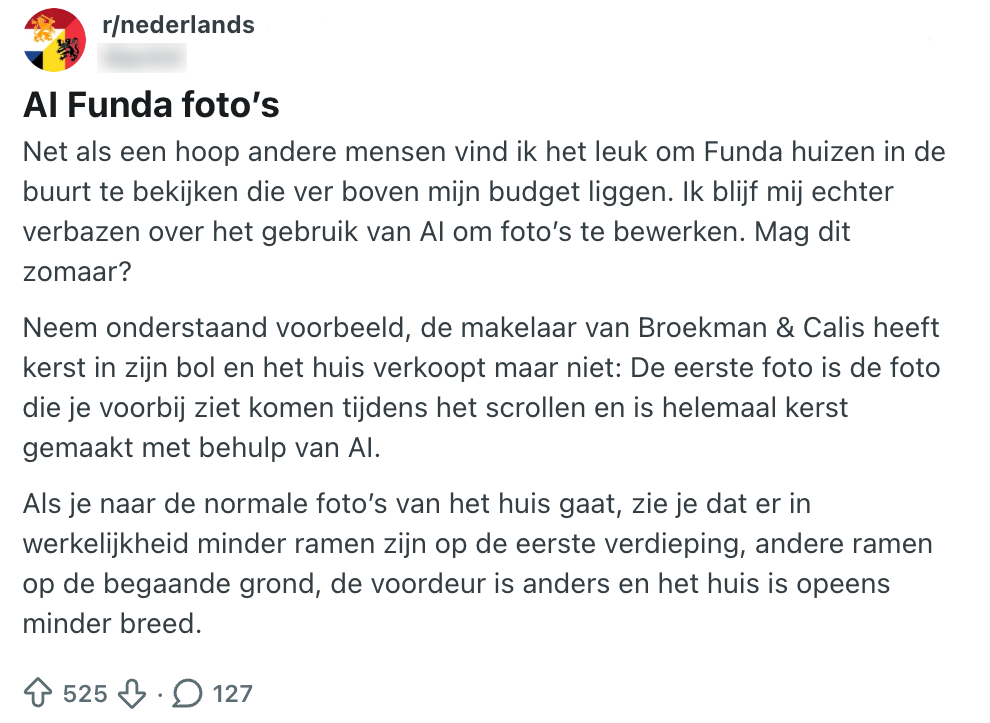Upvote the AI Funda foto's post
990x723 pixels.
(41, 692)
